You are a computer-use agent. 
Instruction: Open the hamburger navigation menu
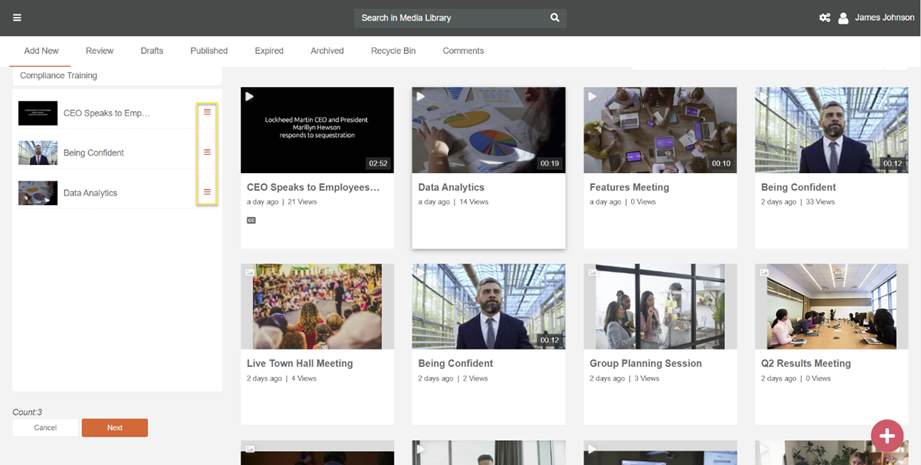[17, 17]
